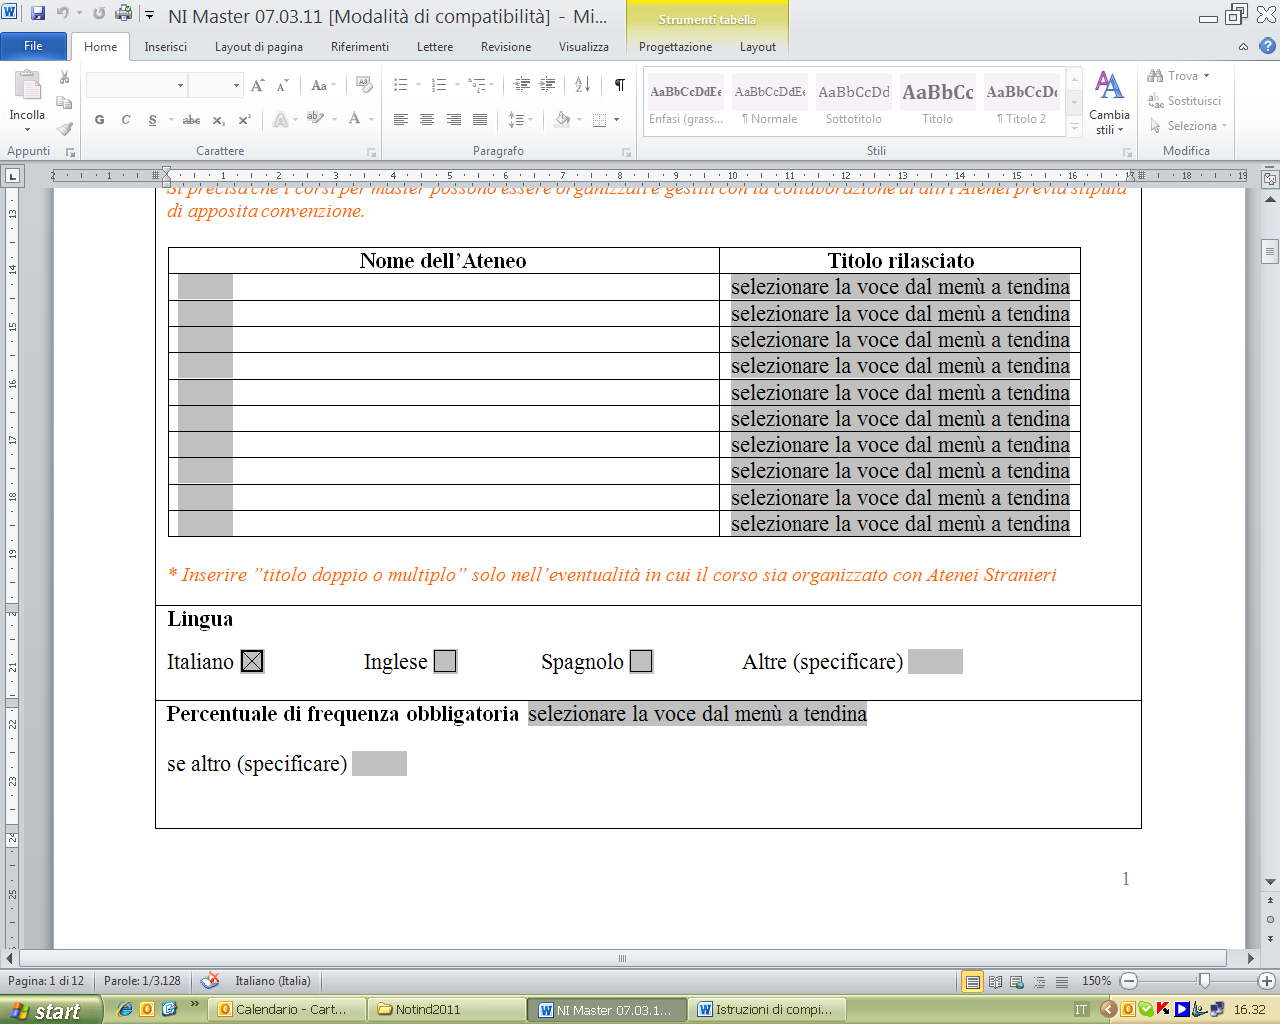Check the Spagnolo language checkbox
The image size is (1280, 1024).
(641, 661)
